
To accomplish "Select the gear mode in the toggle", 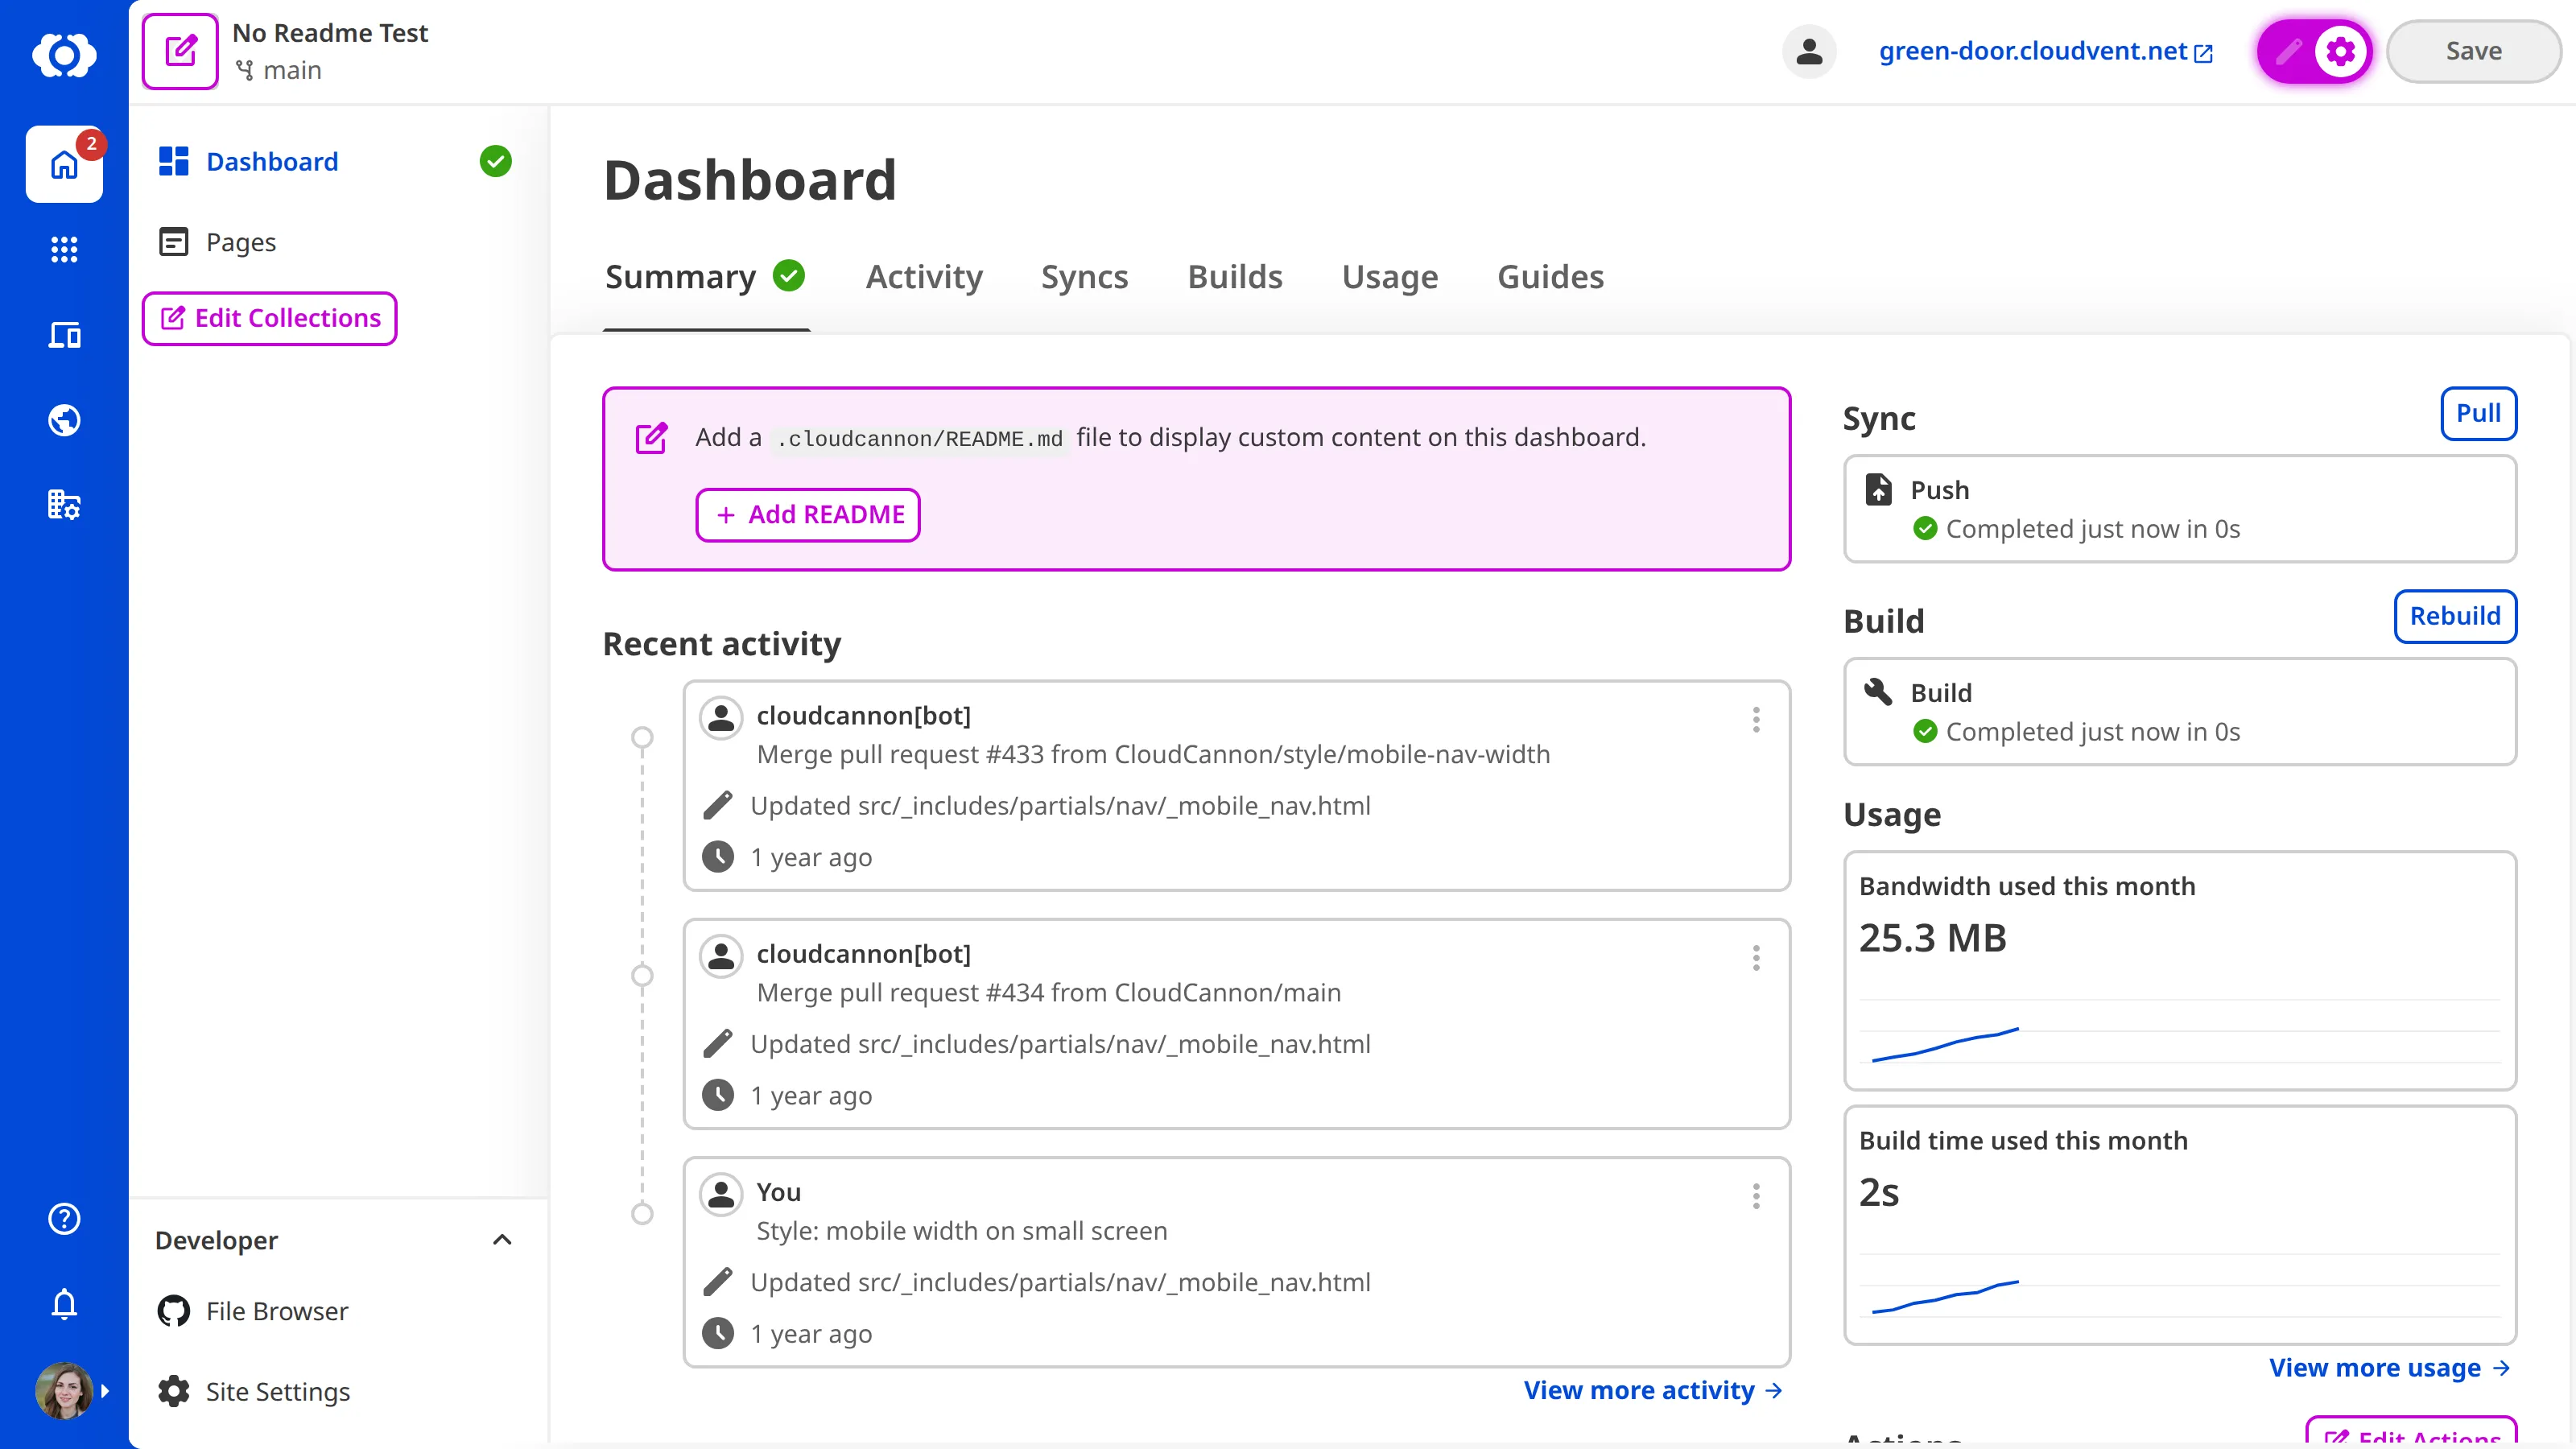I will tap(2341, 51).
